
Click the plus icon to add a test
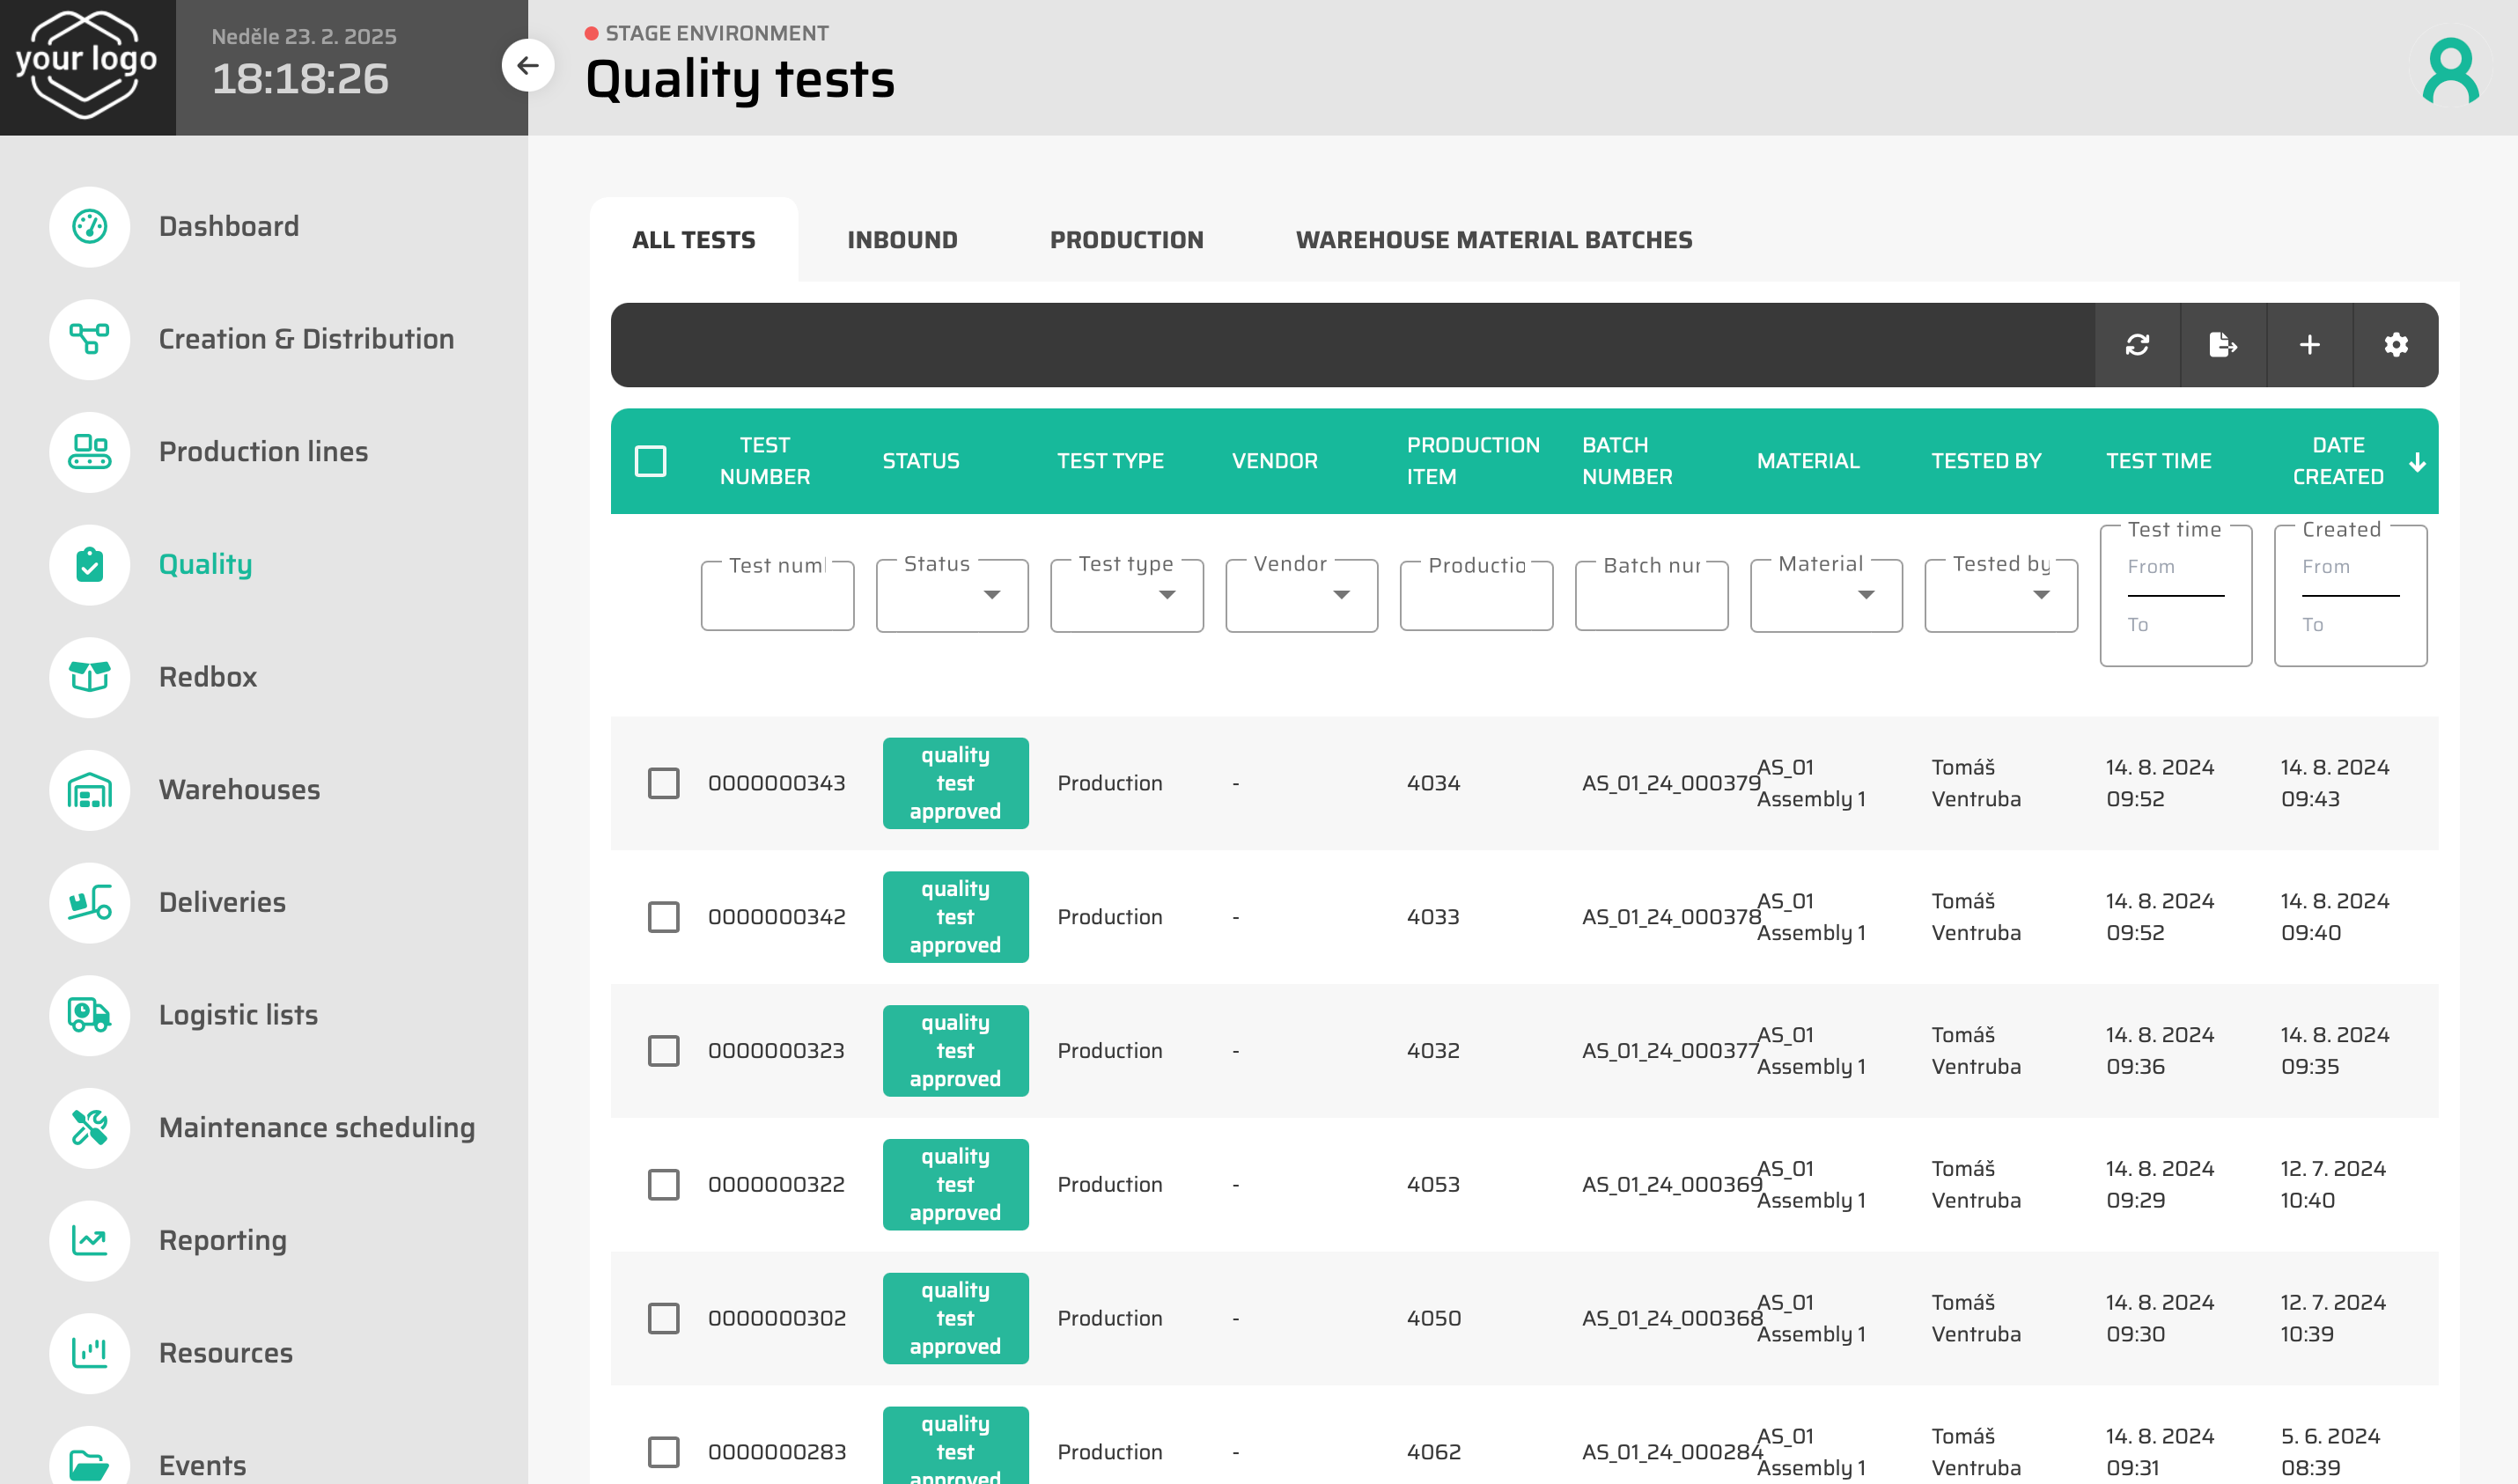tap(2309, 345)
